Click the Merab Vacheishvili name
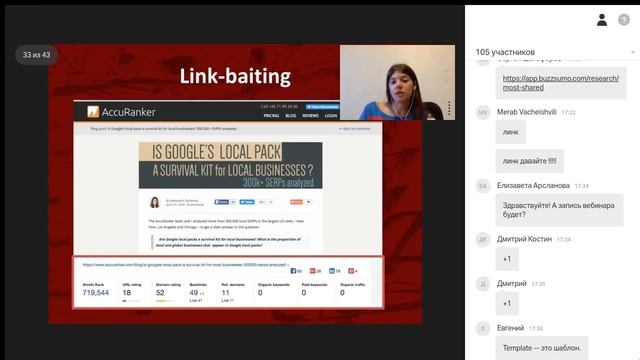 click(527, 112)
